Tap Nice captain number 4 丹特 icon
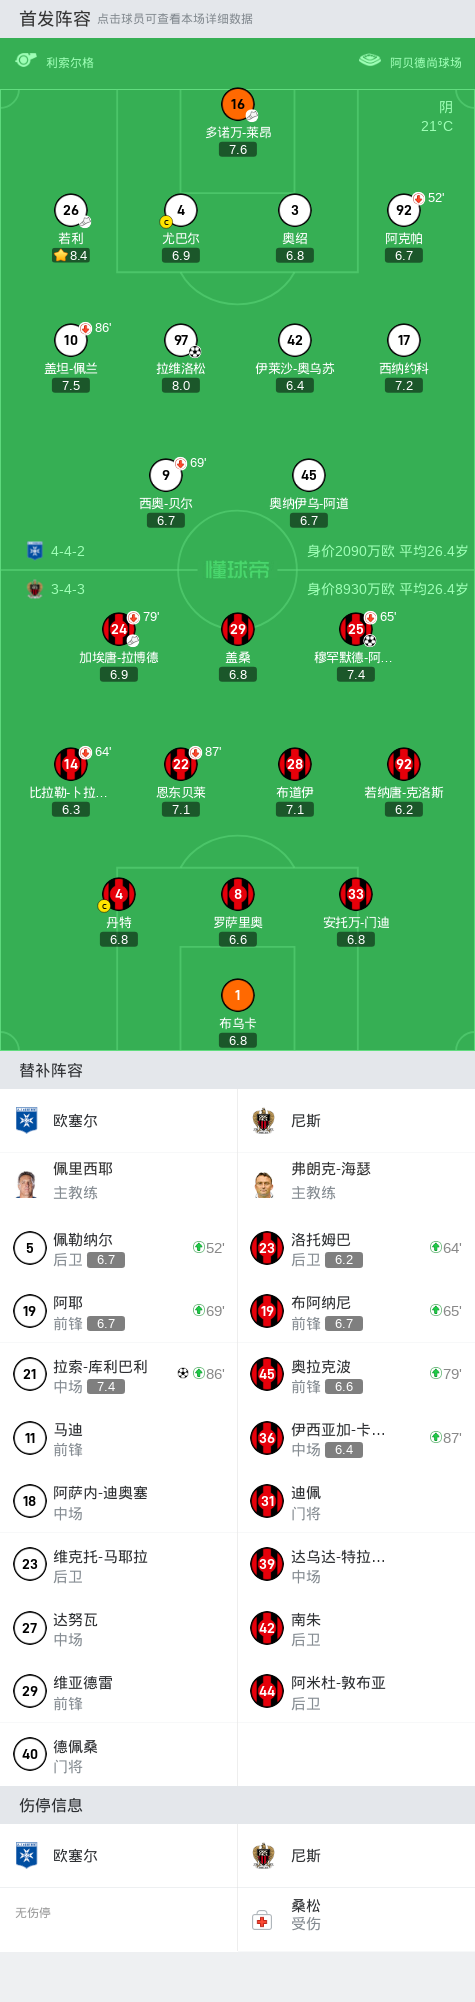Viewport: 475px width, 2002px height. click(x=119, y=894)
